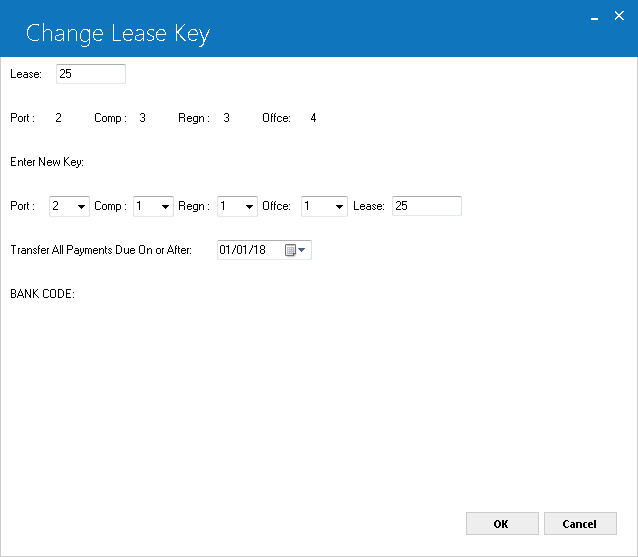Close the Change Lease Key window
The image size is (638, 557).
pos(619,16)
